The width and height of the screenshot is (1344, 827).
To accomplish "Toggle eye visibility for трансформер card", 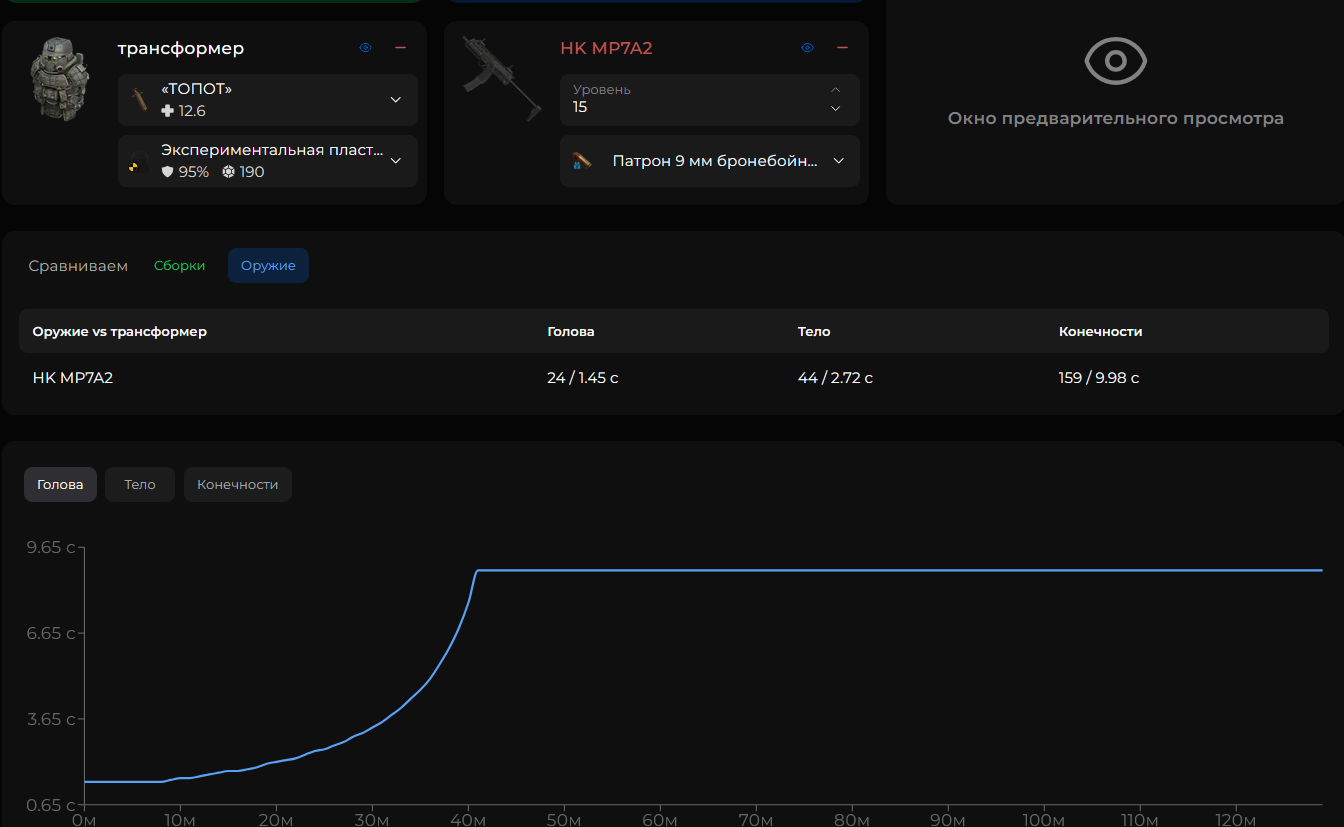I will [x=366, y=48].
